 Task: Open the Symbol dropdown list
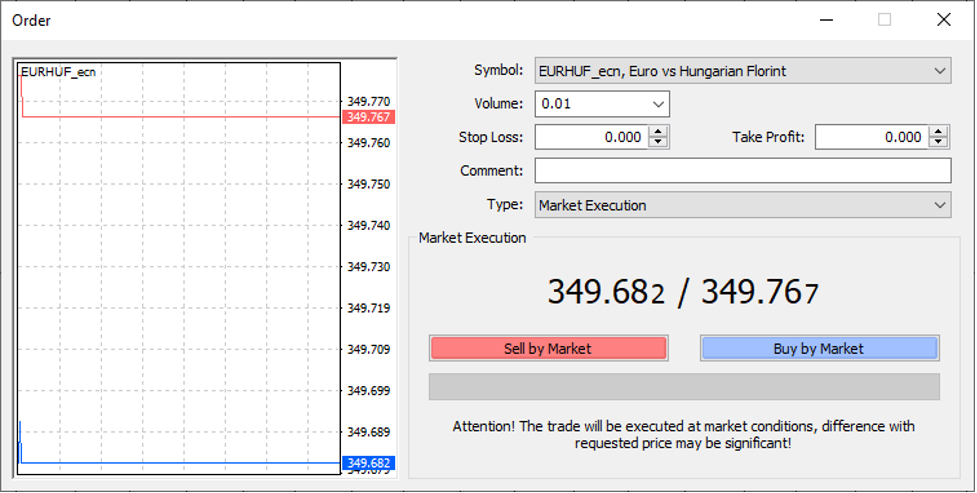click(939, 71)
